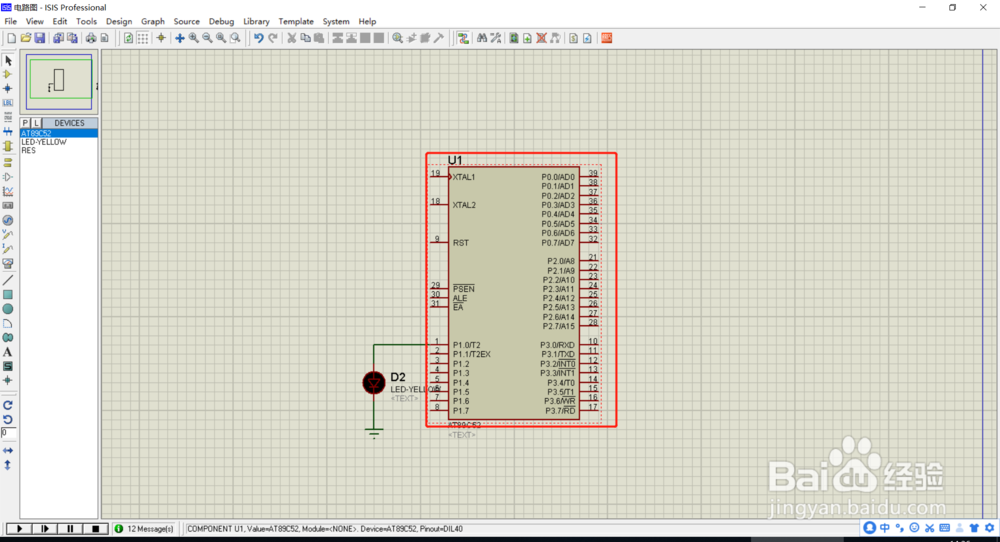Pick parts from the library
This screenshot has height=542, width=1000.
[x=397, y=38]
